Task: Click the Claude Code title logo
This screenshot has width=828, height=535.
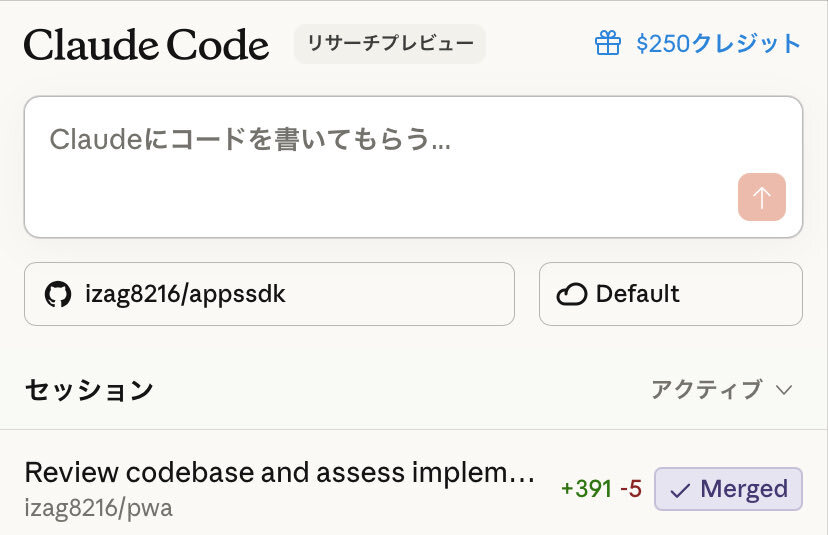Action: [x=146, y=44]
